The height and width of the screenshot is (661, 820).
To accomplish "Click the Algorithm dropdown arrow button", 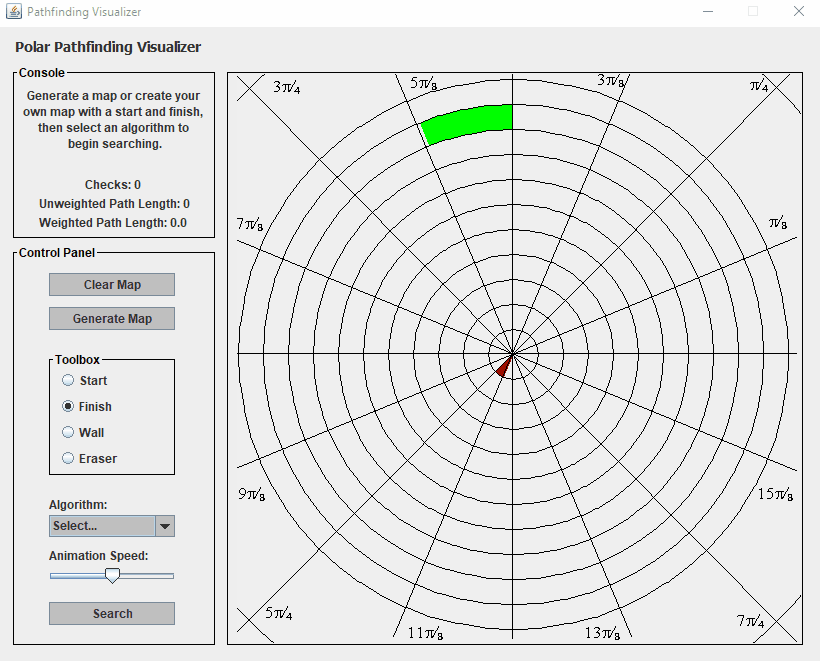I will point(165,526).
